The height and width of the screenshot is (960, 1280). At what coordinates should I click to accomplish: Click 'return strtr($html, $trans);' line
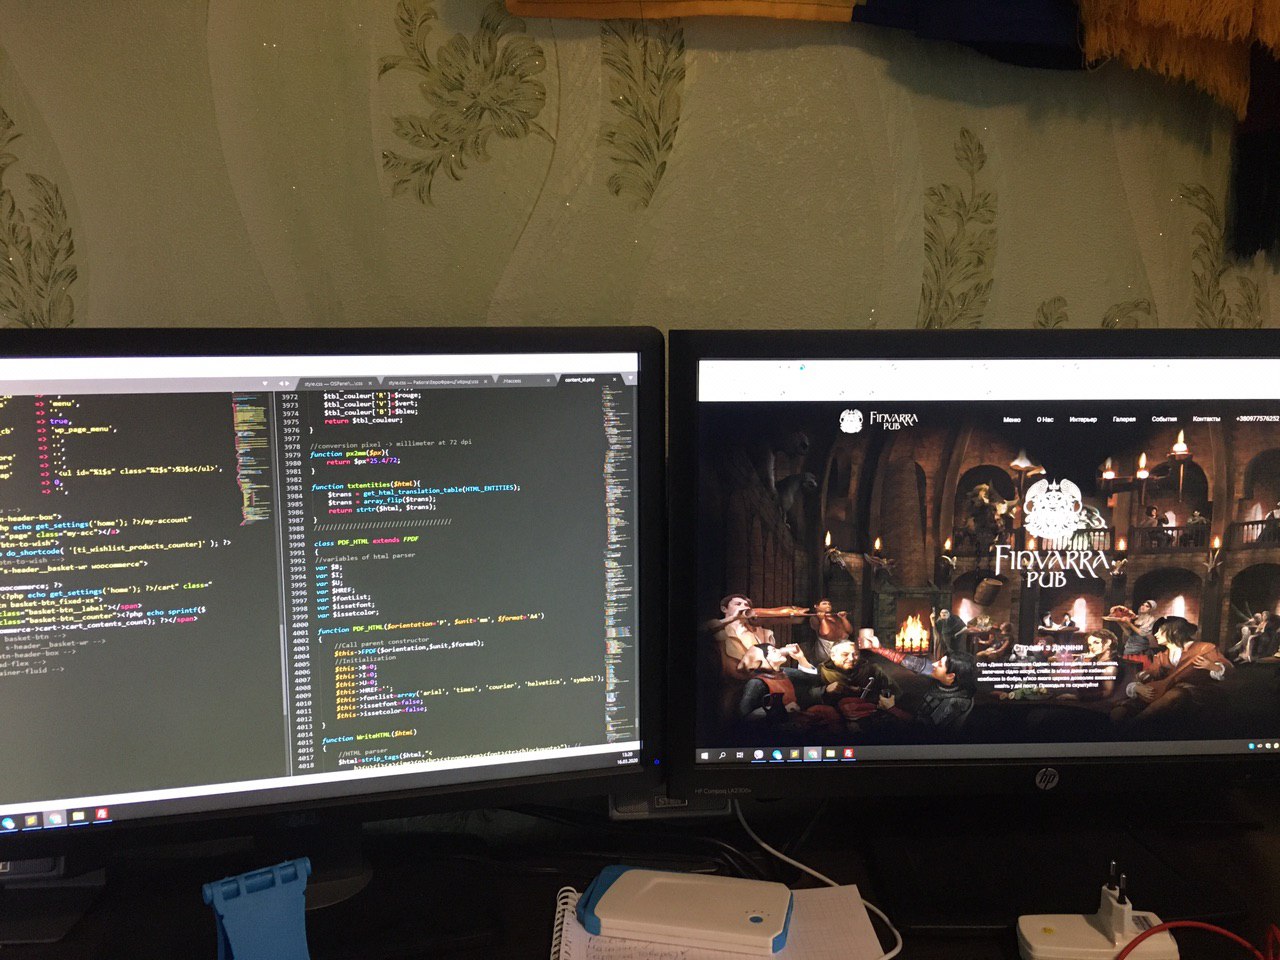pos(381,509)
